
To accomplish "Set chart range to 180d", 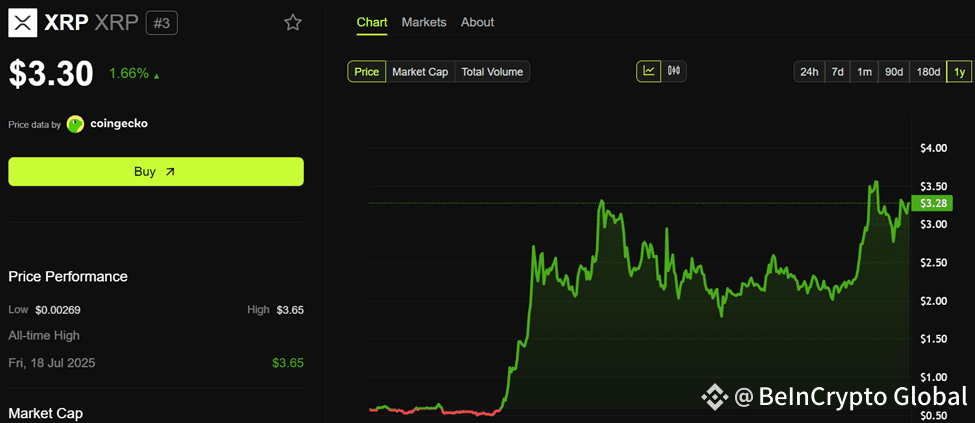I will (928, 72).
